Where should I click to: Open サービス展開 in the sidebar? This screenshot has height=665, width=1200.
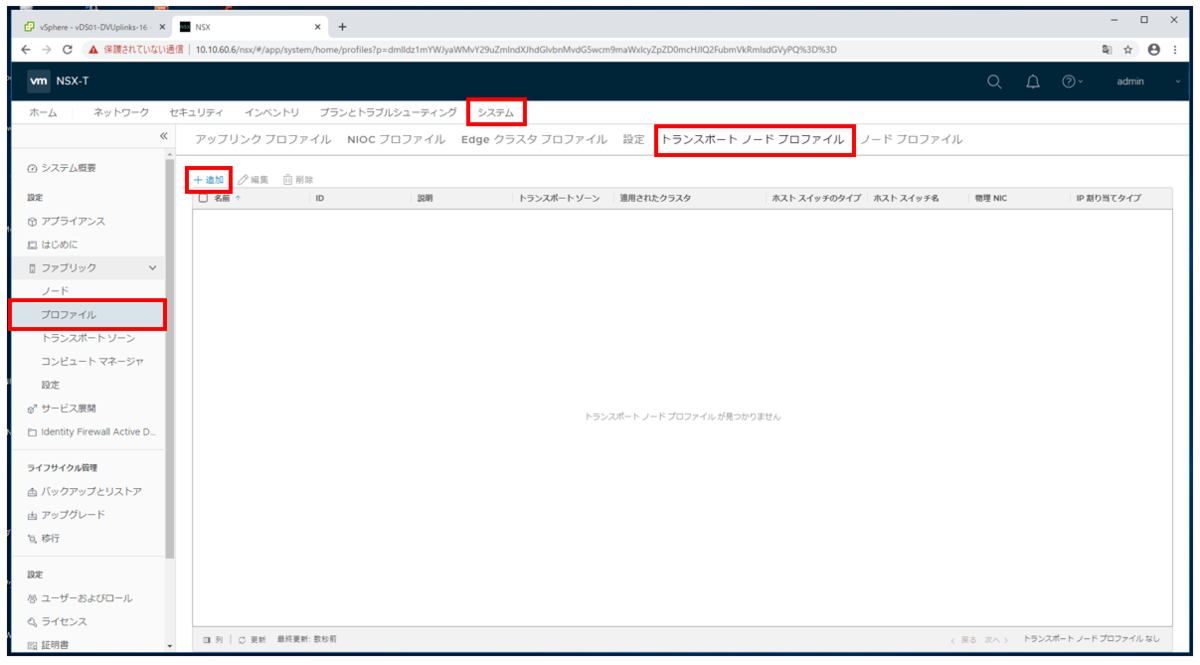(x=68, y=408)
